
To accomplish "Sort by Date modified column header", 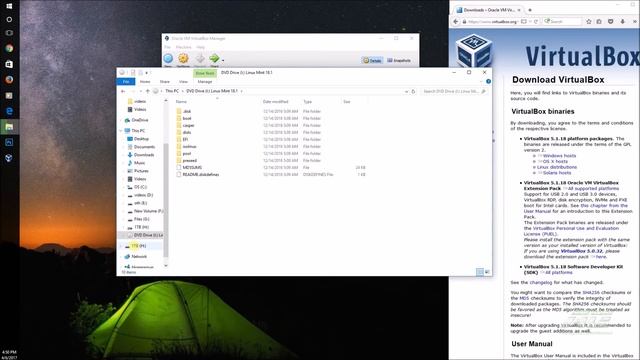I will pos(276,102).
